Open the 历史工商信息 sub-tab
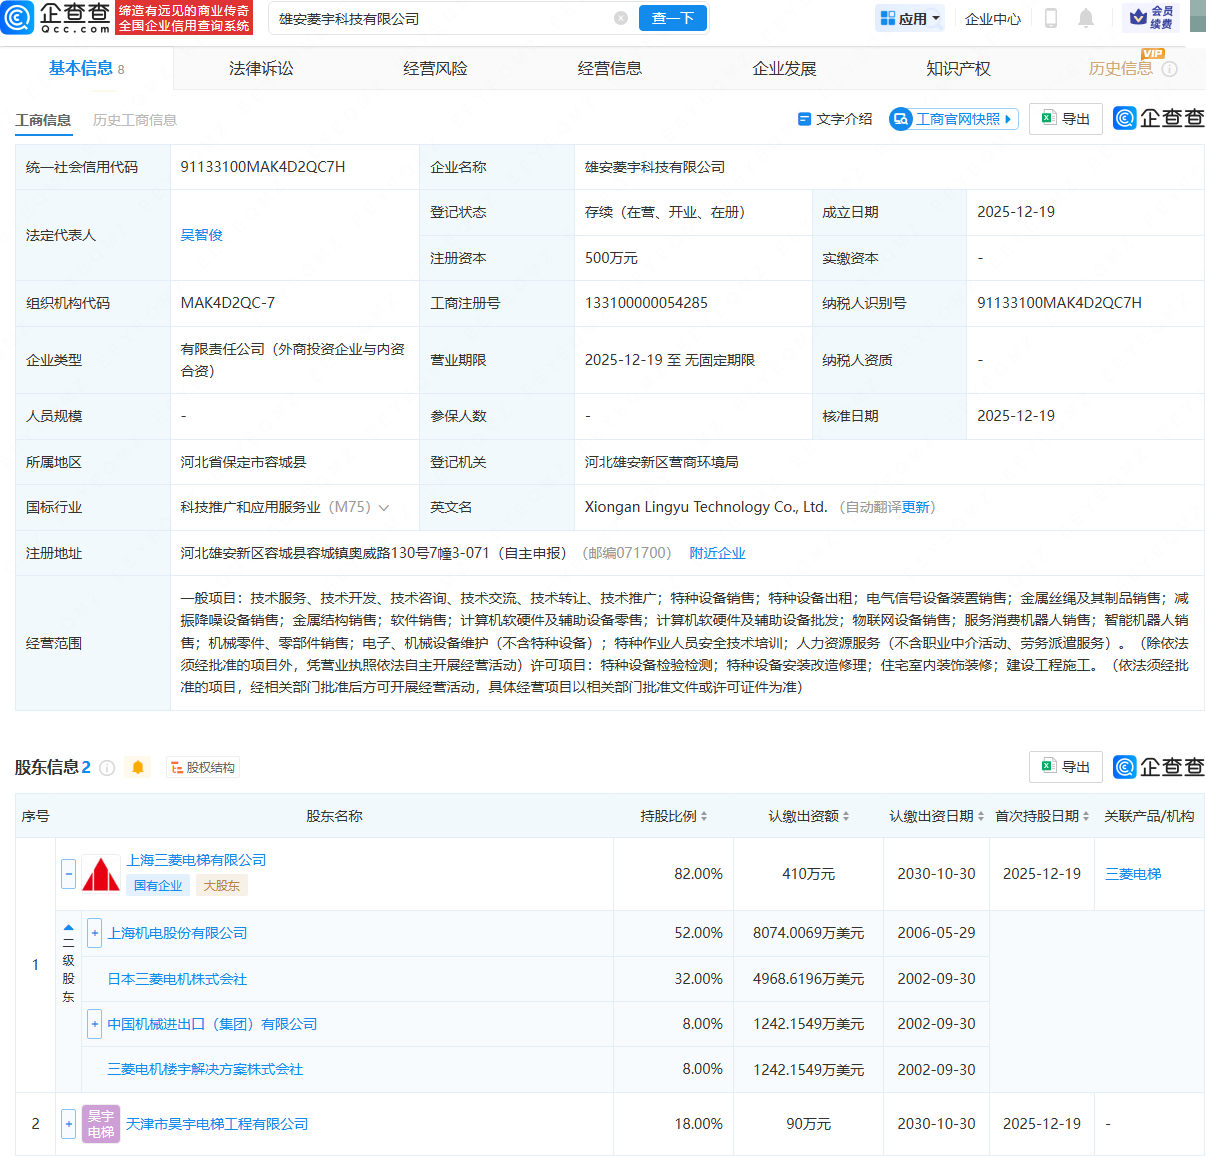Viewport: 1206px width, 1156px height. point(135,120)
